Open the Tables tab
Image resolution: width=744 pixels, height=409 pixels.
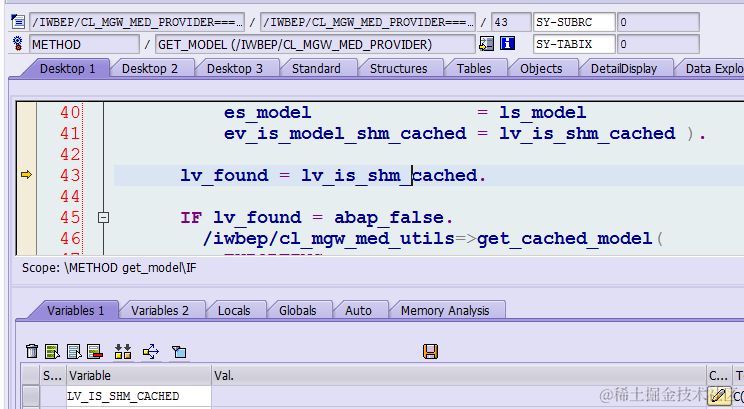pyautogui.click(x=474, y=69)
